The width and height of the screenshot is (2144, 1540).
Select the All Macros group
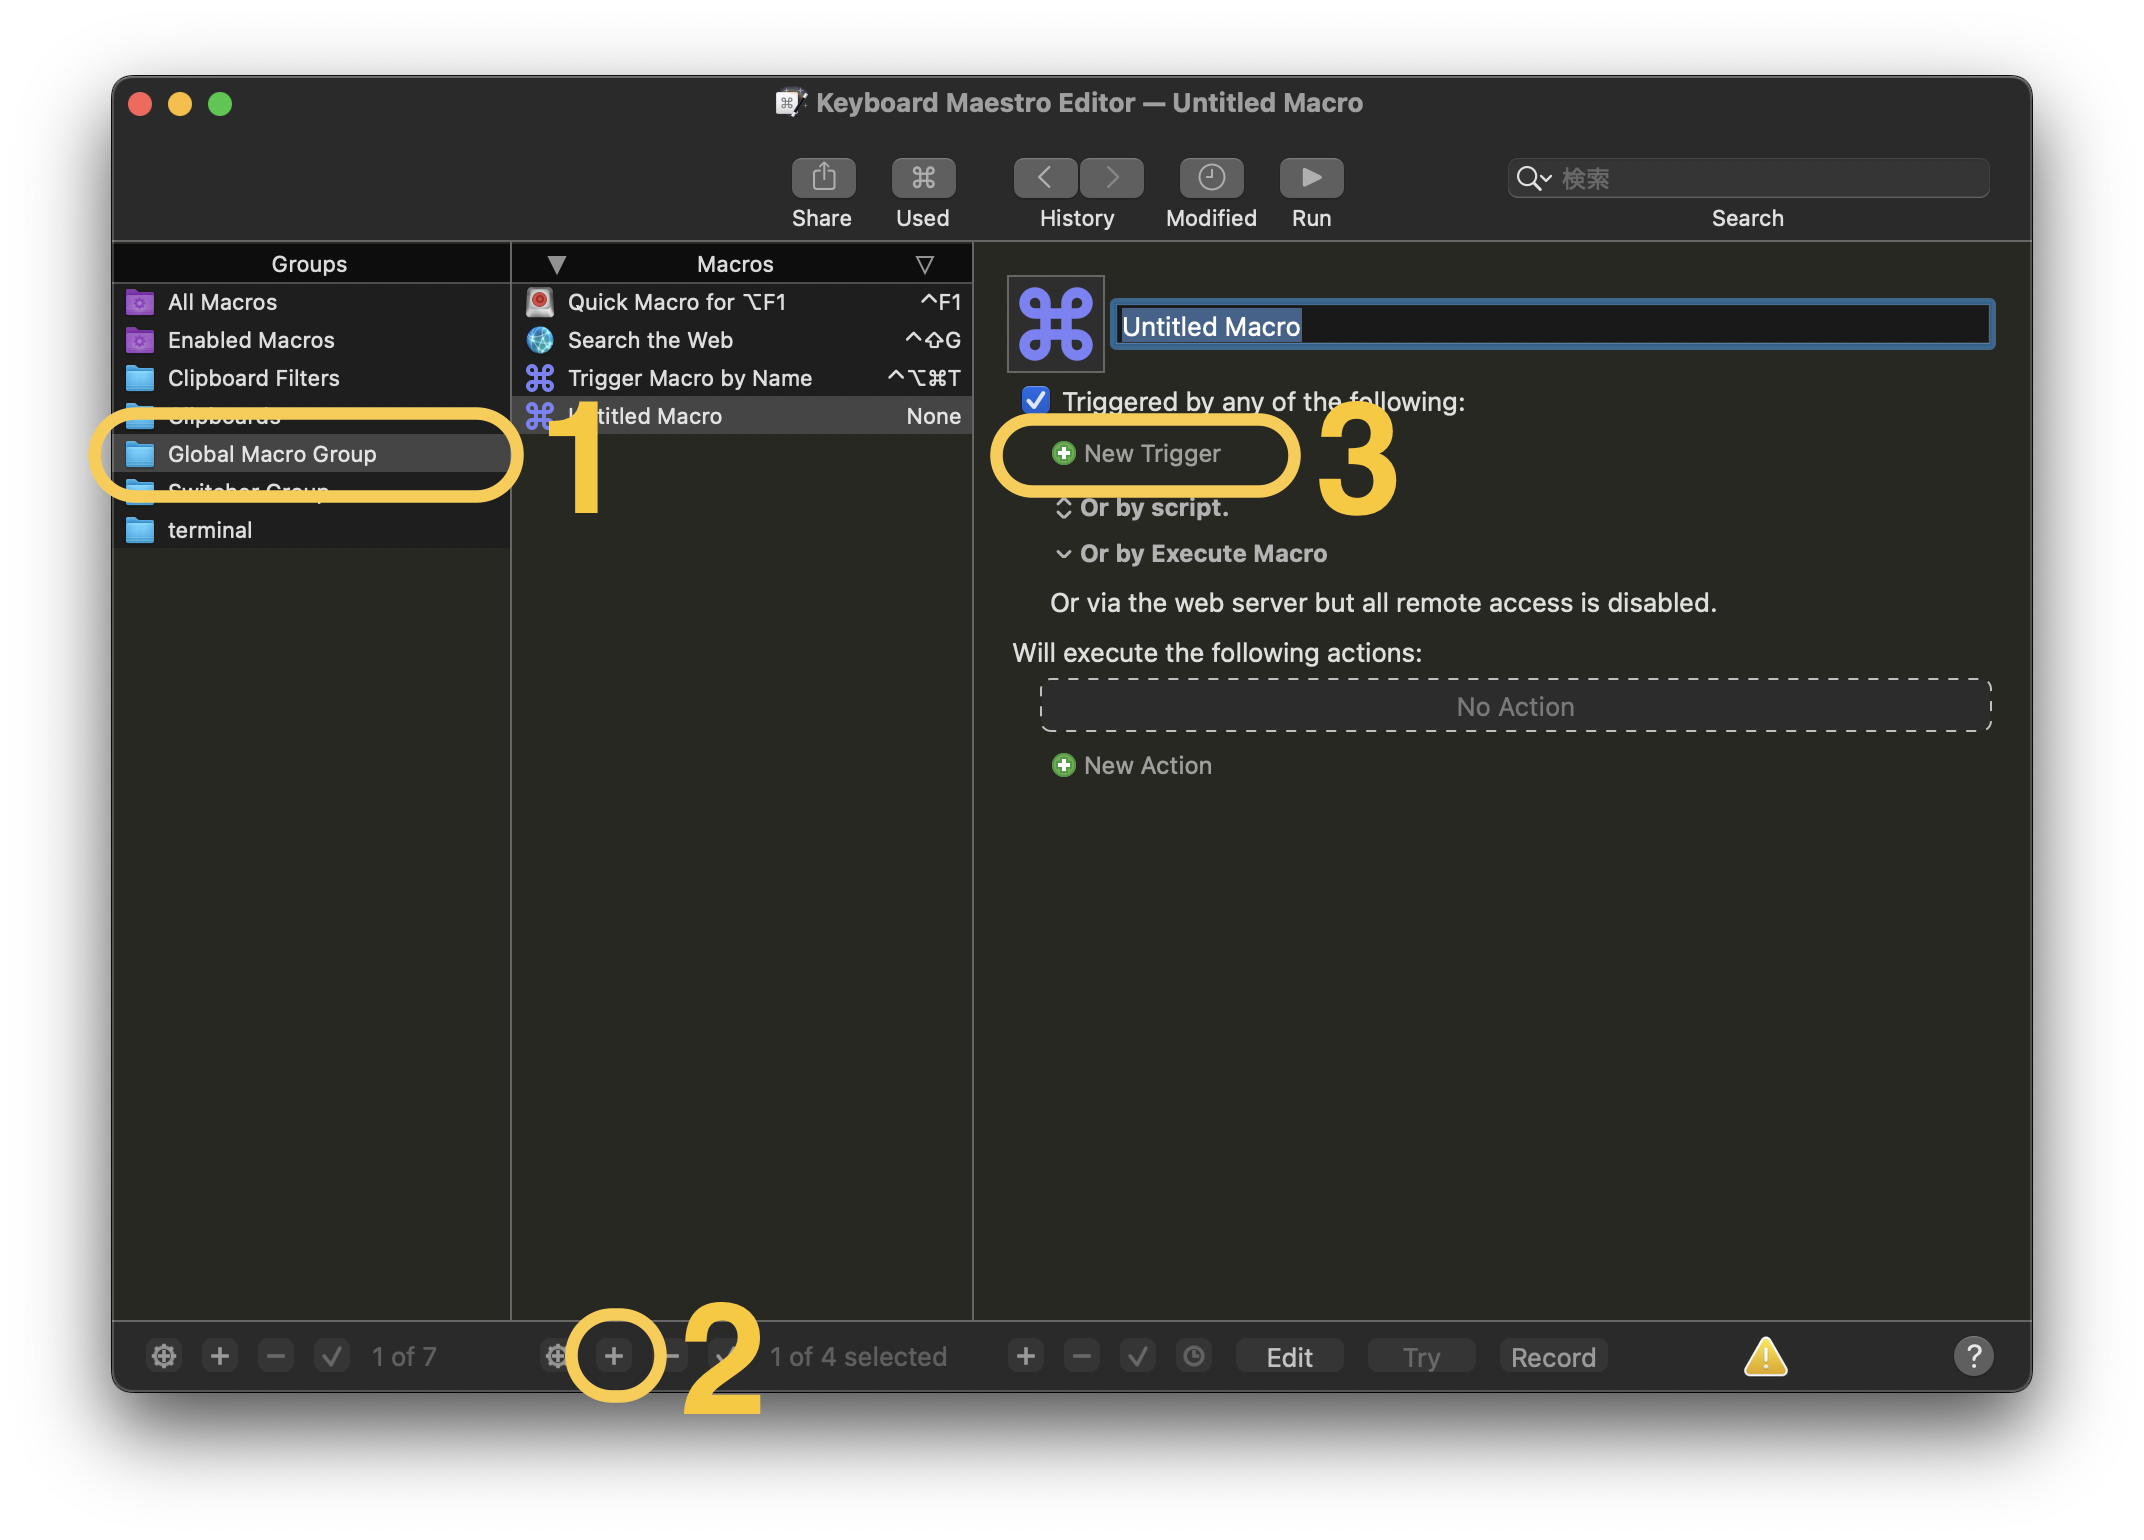[x=222, y=302]
